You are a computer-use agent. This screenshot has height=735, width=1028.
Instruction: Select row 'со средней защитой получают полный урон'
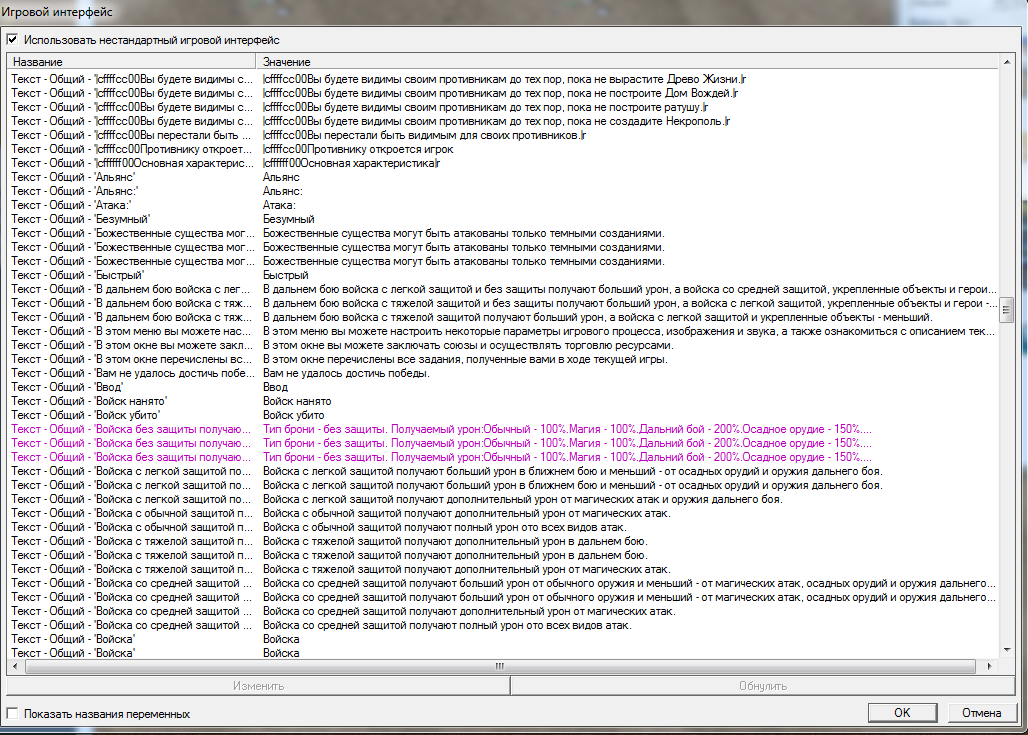click(x=503, y=626)
